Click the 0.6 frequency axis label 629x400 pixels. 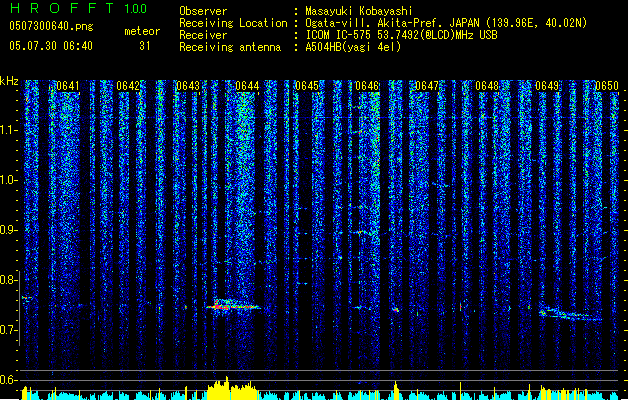[8, 380]
